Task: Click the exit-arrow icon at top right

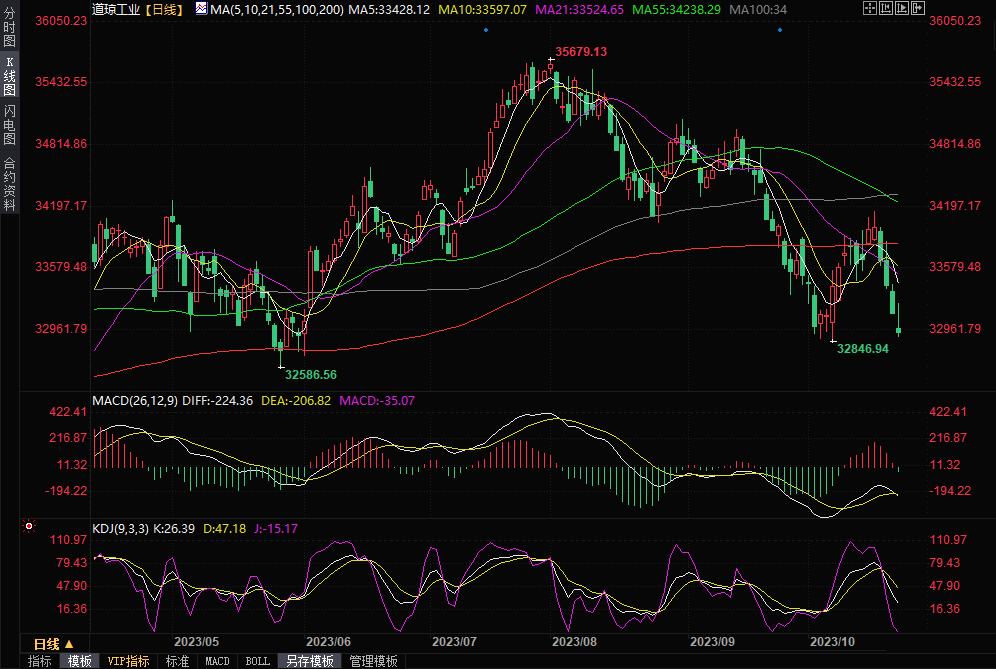Action: 918,9
